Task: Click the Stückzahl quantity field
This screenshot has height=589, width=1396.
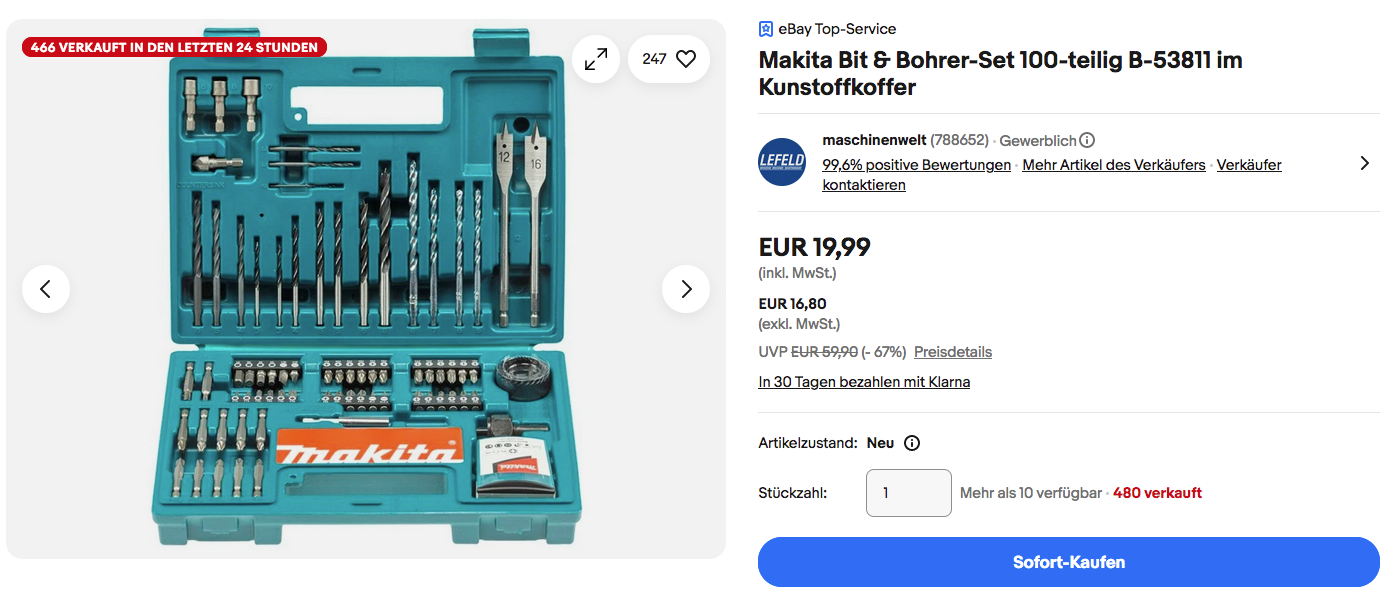Action: 908,493
